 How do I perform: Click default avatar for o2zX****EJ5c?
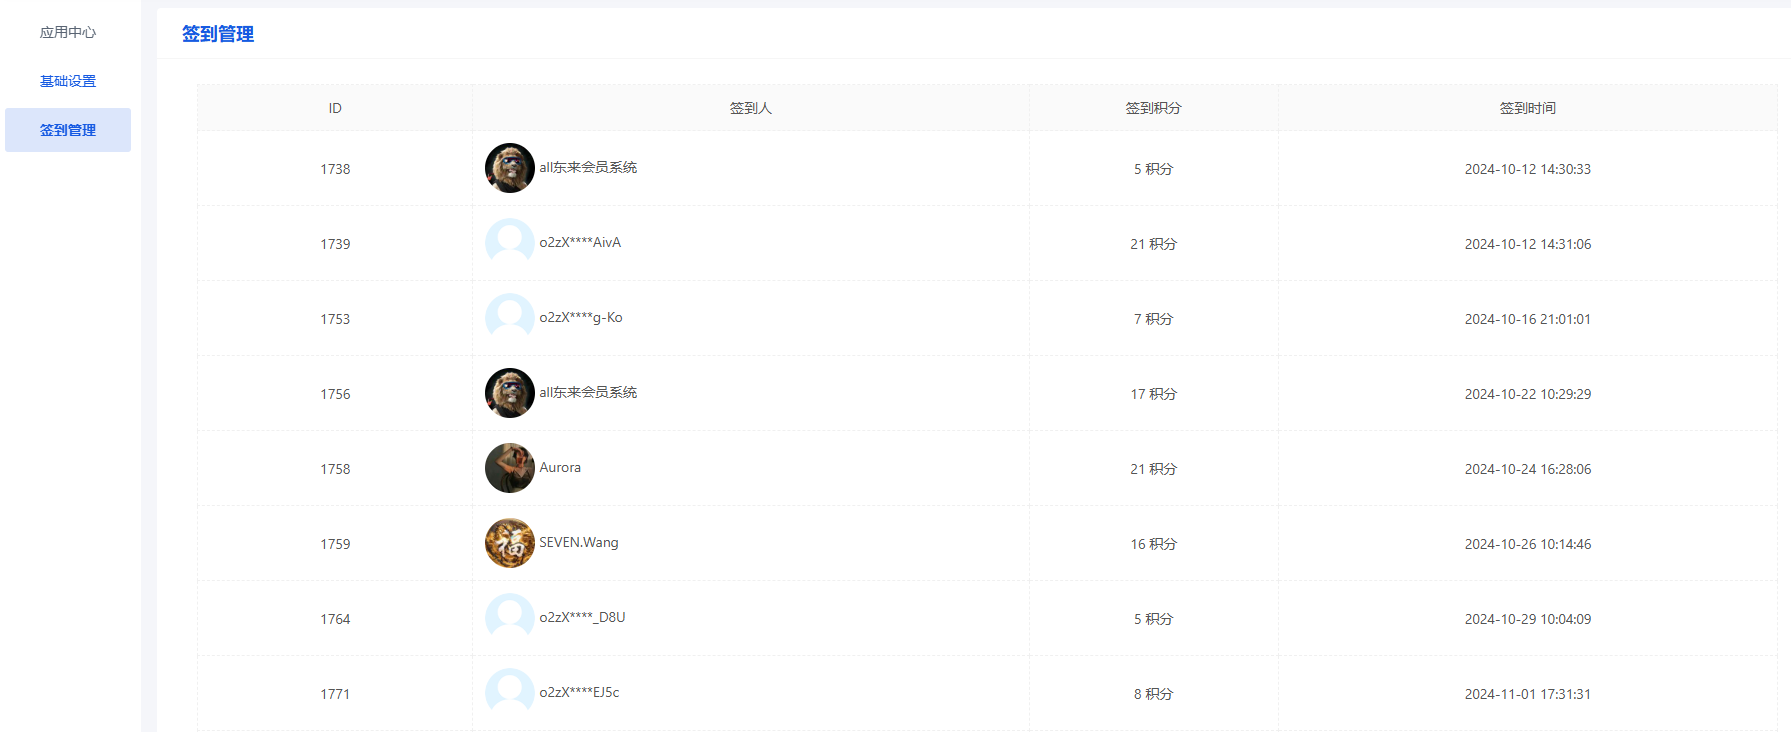tap(509, 692)
